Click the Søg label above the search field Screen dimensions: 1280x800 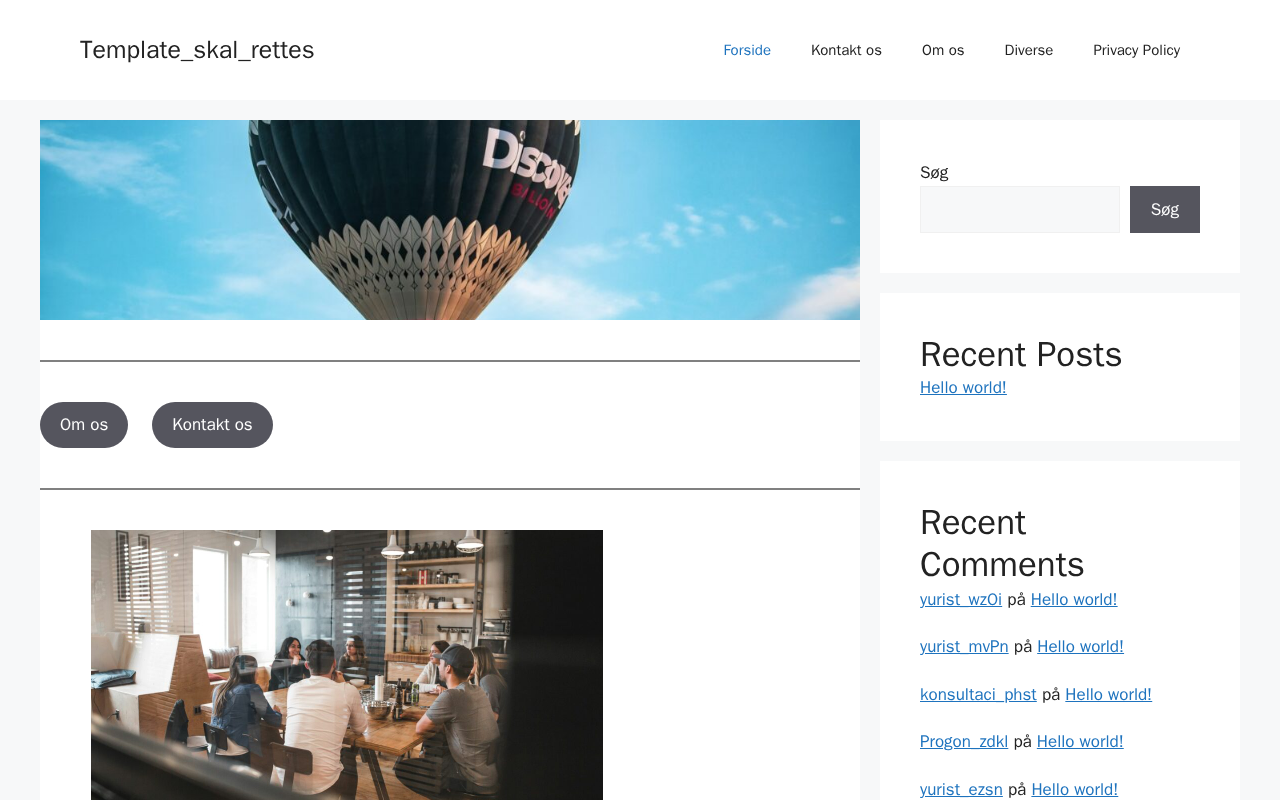[x=934, y=172]
